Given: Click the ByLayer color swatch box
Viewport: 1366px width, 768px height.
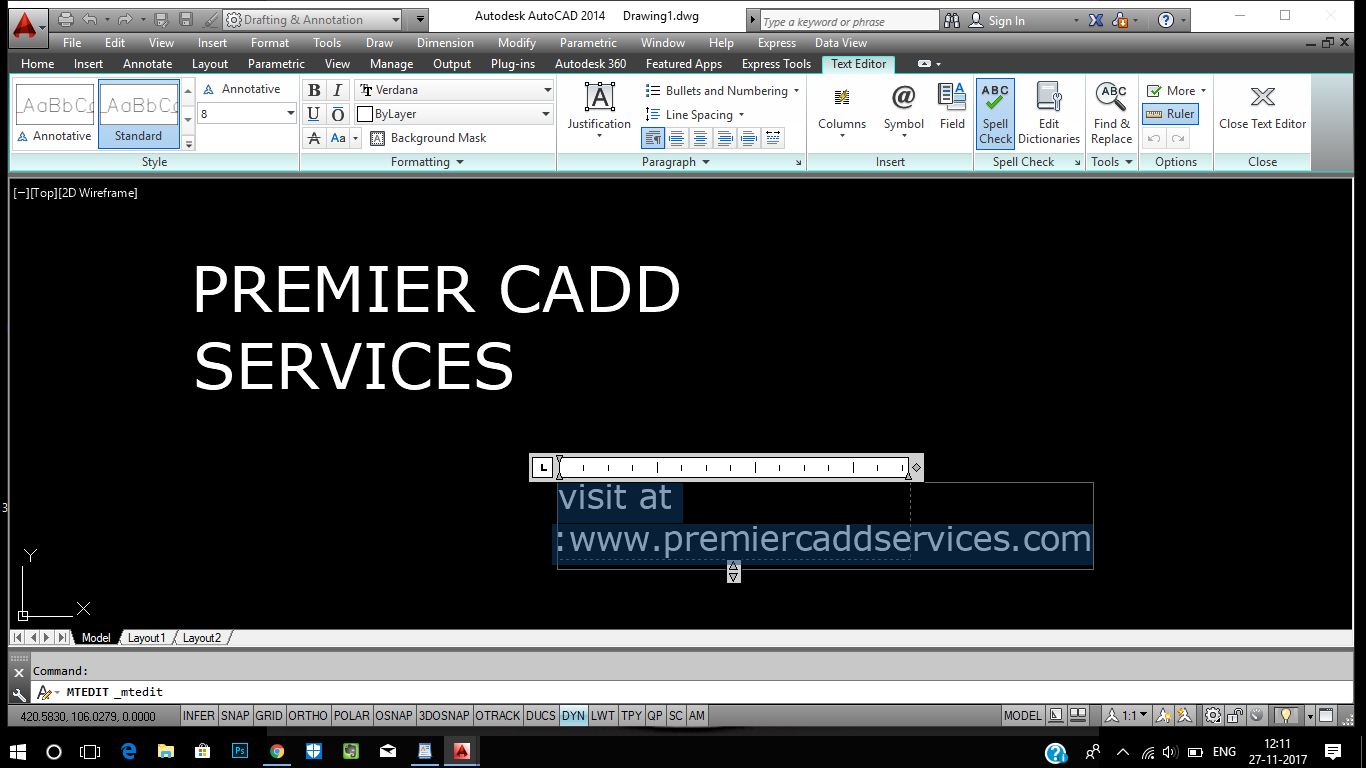Looking at the screenshot, I should click(x=365, y=114).
